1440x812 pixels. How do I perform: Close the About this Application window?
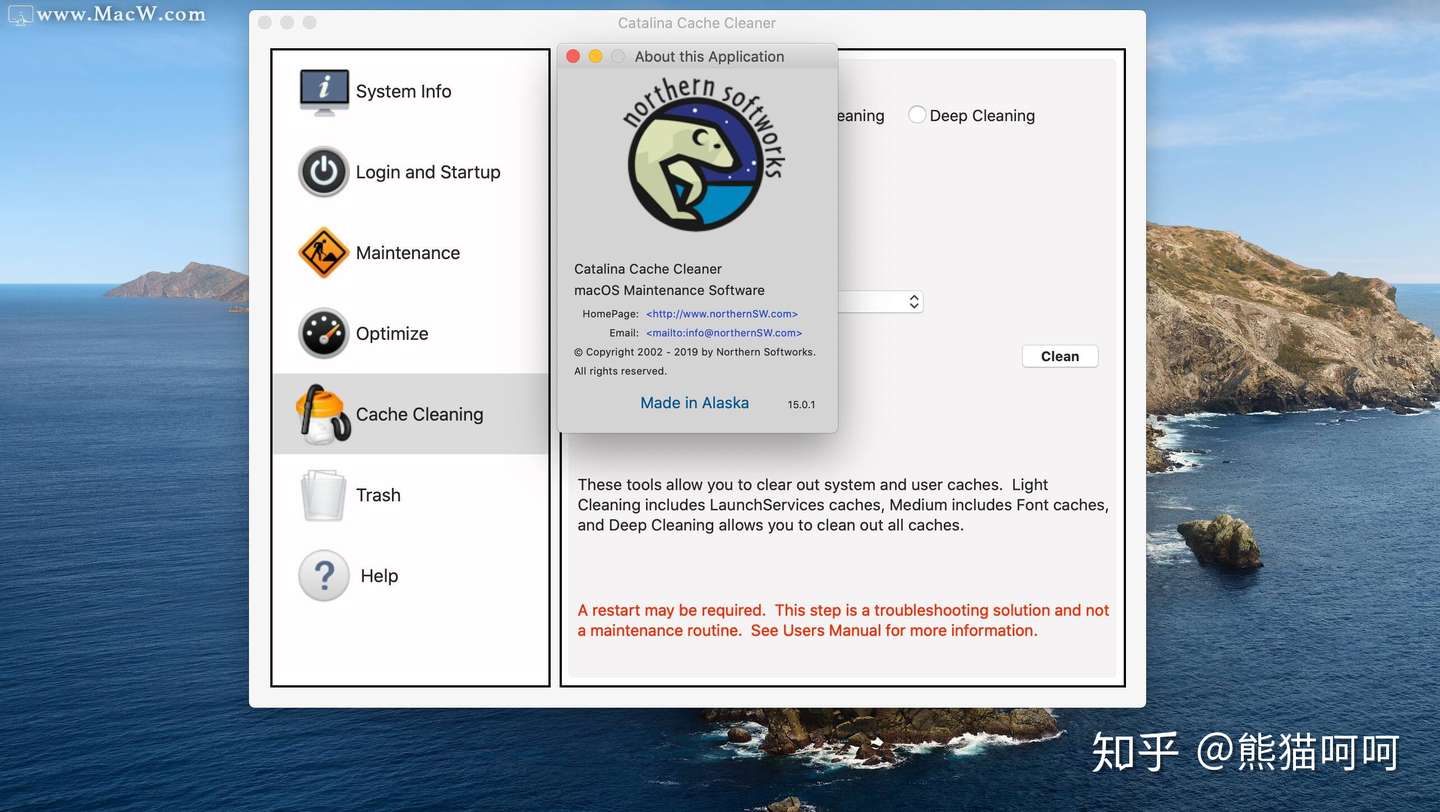pyautogui.click(x=573, y=56)
